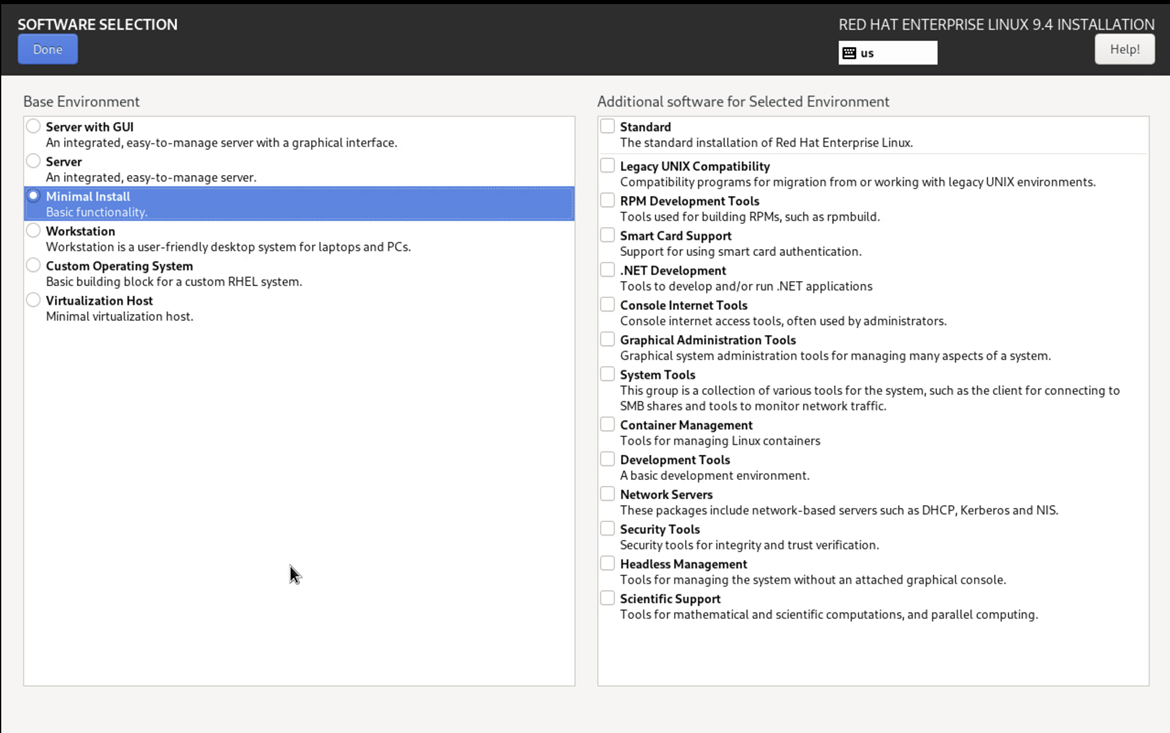Check the Scientific Support checkbox
This screenshot has height=733, width=1170.
(x=607, y=598)
